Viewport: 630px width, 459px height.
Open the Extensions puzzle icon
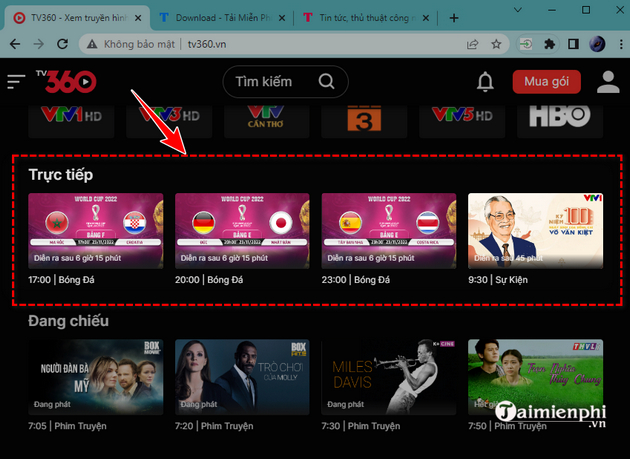point(549,44)
